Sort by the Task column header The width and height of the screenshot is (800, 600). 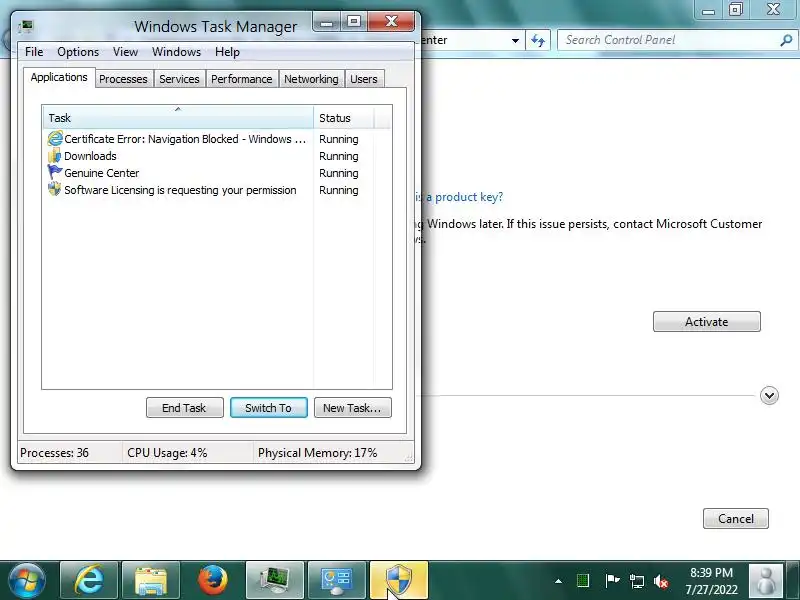178,117
